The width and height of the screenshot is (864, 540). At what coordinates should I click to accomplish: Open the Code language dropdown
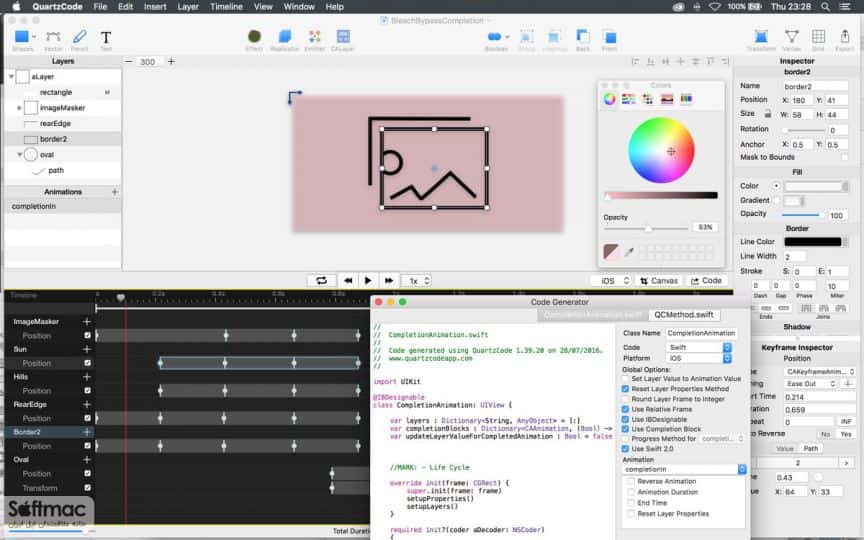(698, 347)
